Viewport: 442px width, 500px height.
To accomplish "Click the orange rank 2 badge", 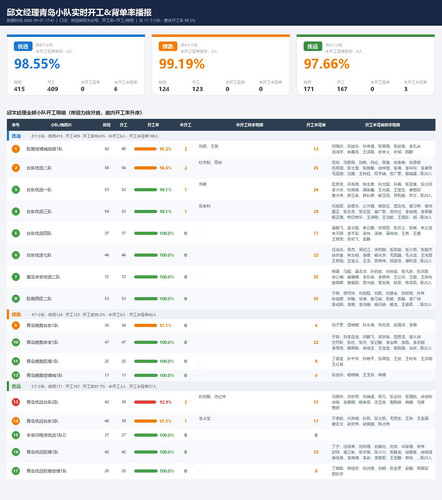I will click(x=16, y=168).
